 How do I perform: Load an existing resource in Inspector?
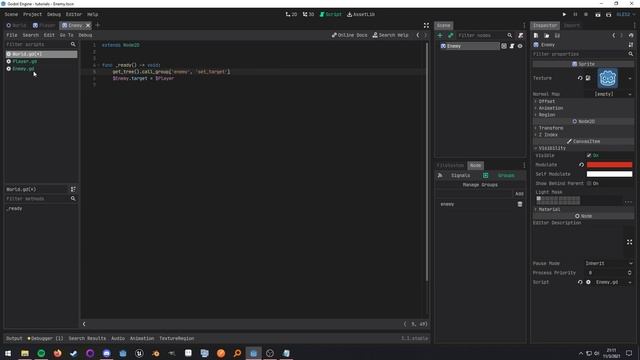pos(547,36)
